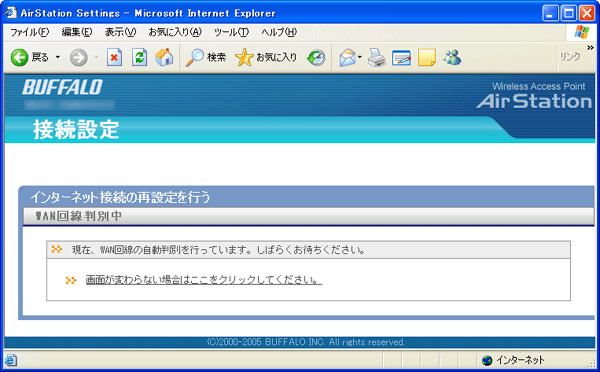
Task: Minimize the Internet Explorer window
Action: pos(550,13)
